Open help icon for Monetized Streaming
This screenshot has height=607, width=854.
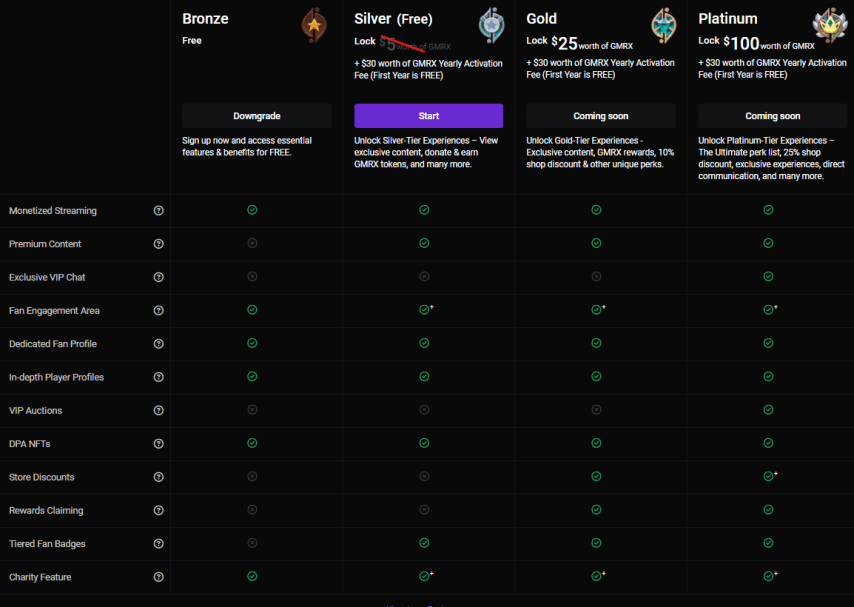point(158,211)
